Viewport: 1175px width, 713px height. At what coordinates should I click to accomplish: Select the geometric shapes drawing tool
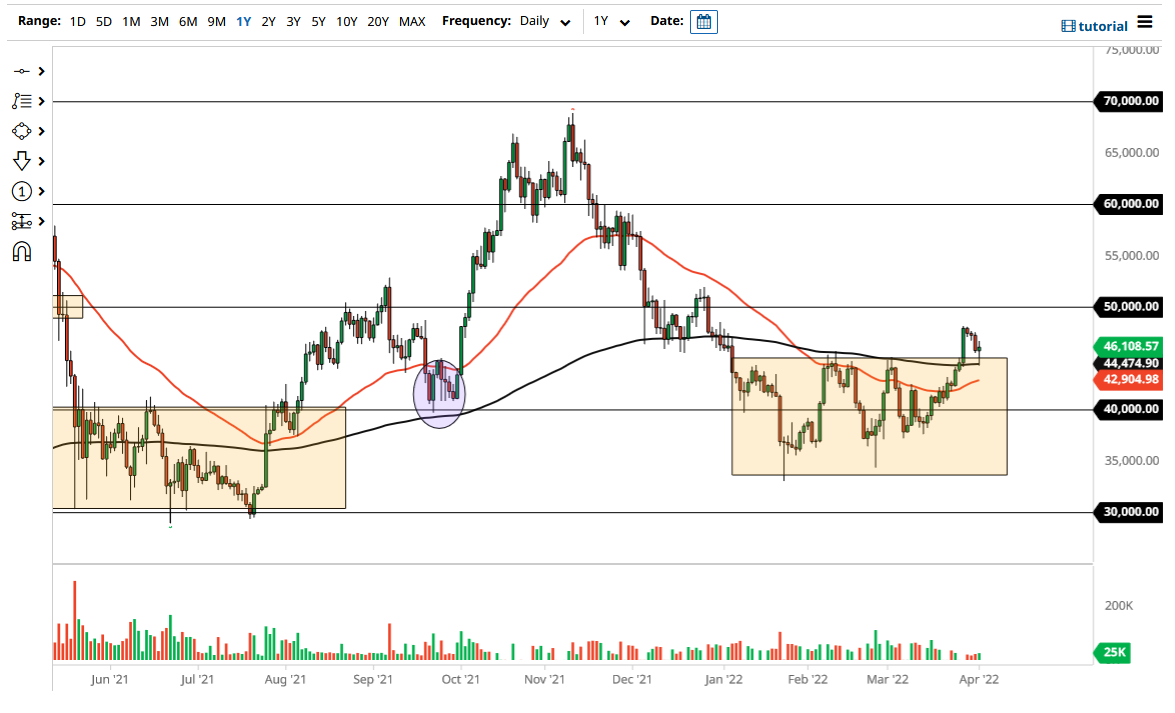[22, 131]
